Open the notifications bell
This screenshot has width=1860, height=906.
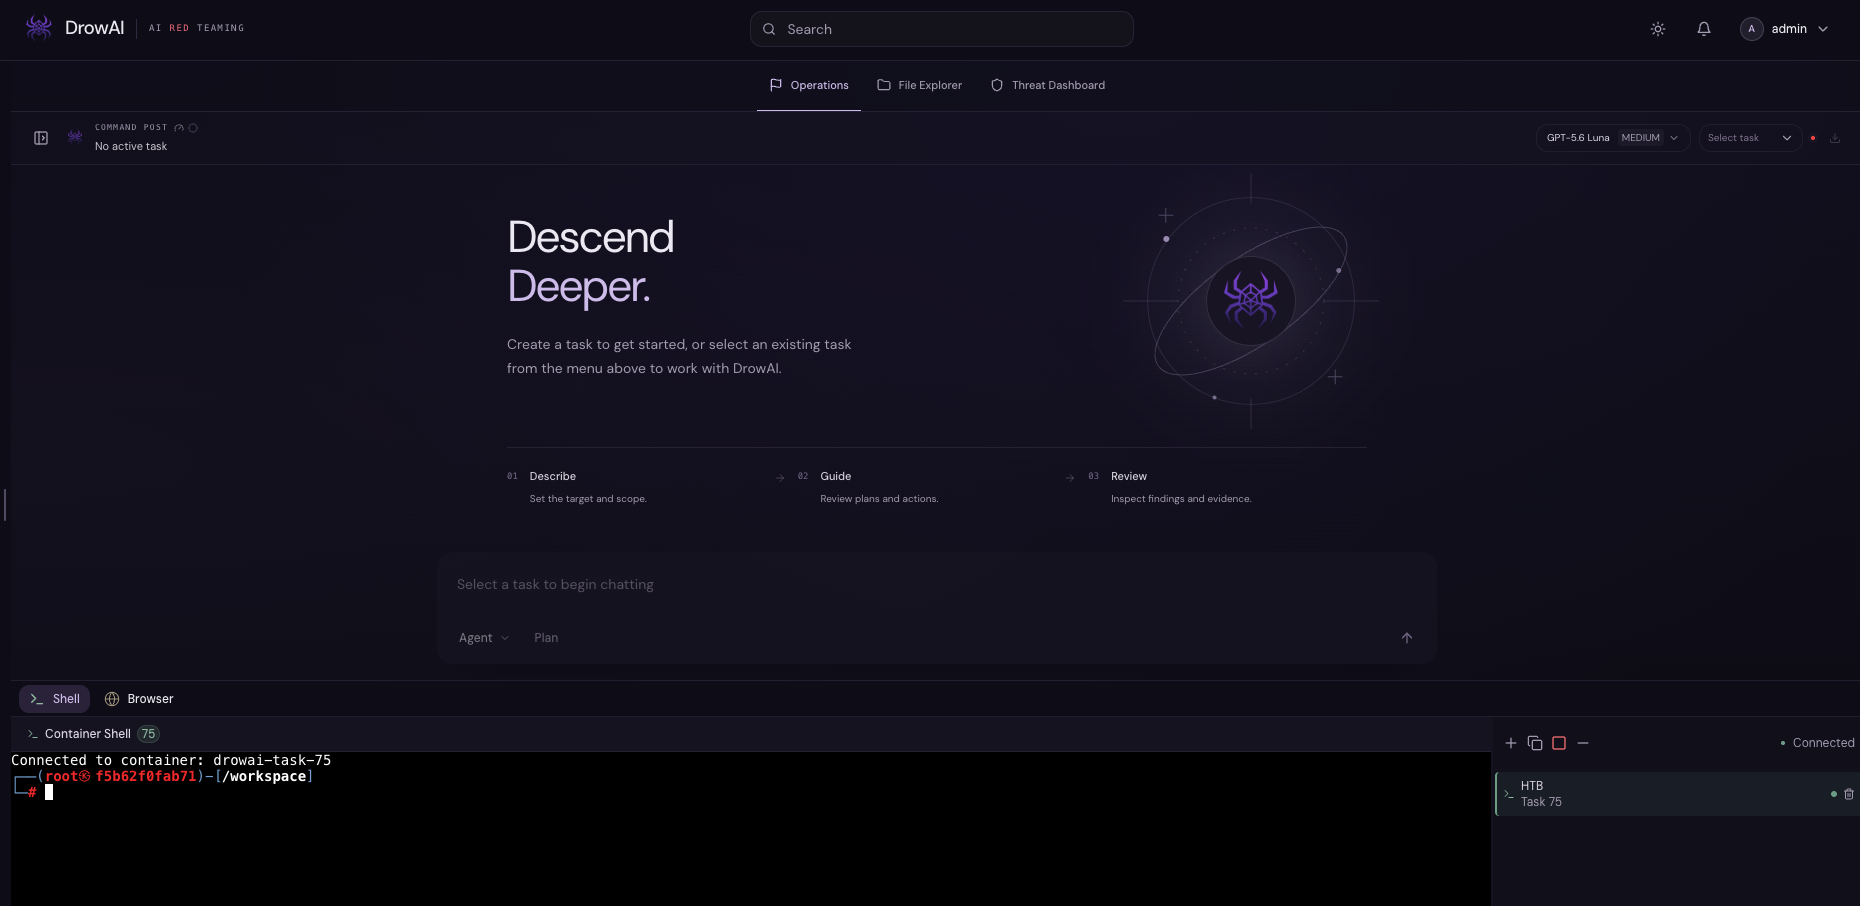1704,29
